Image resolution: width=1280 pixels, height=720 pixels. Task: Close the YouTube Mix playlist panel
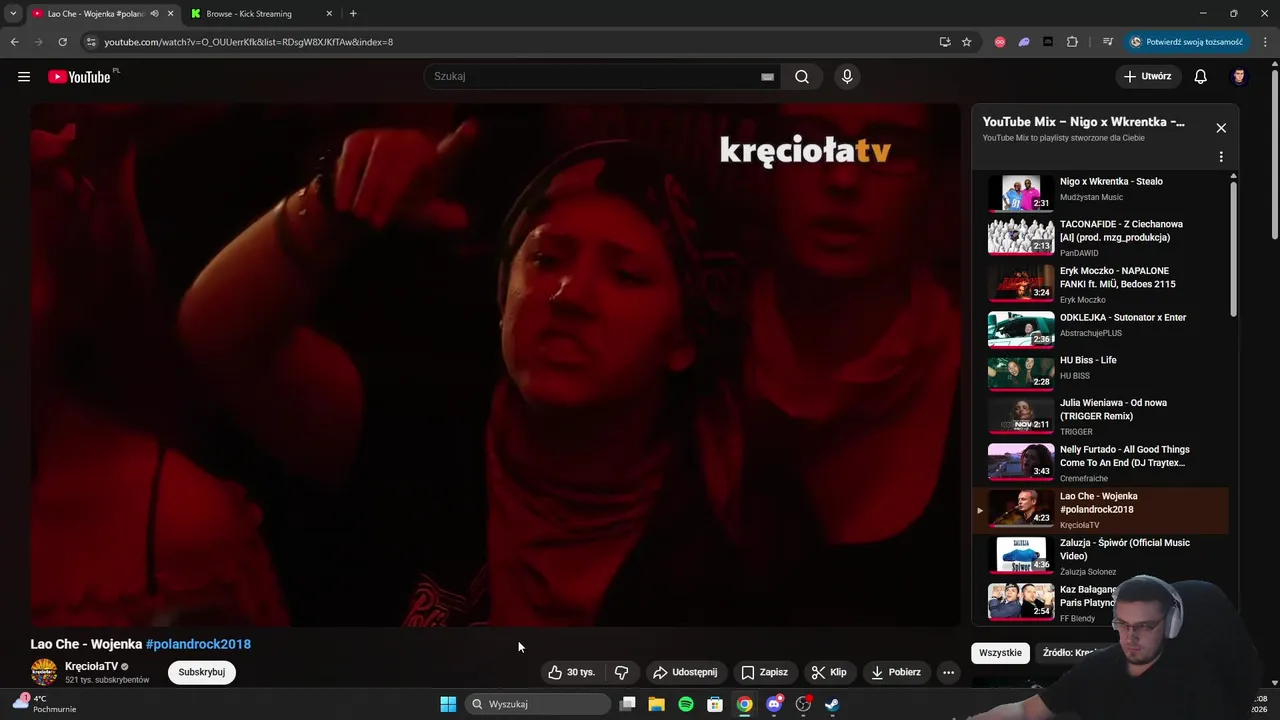pos(1221,128)
